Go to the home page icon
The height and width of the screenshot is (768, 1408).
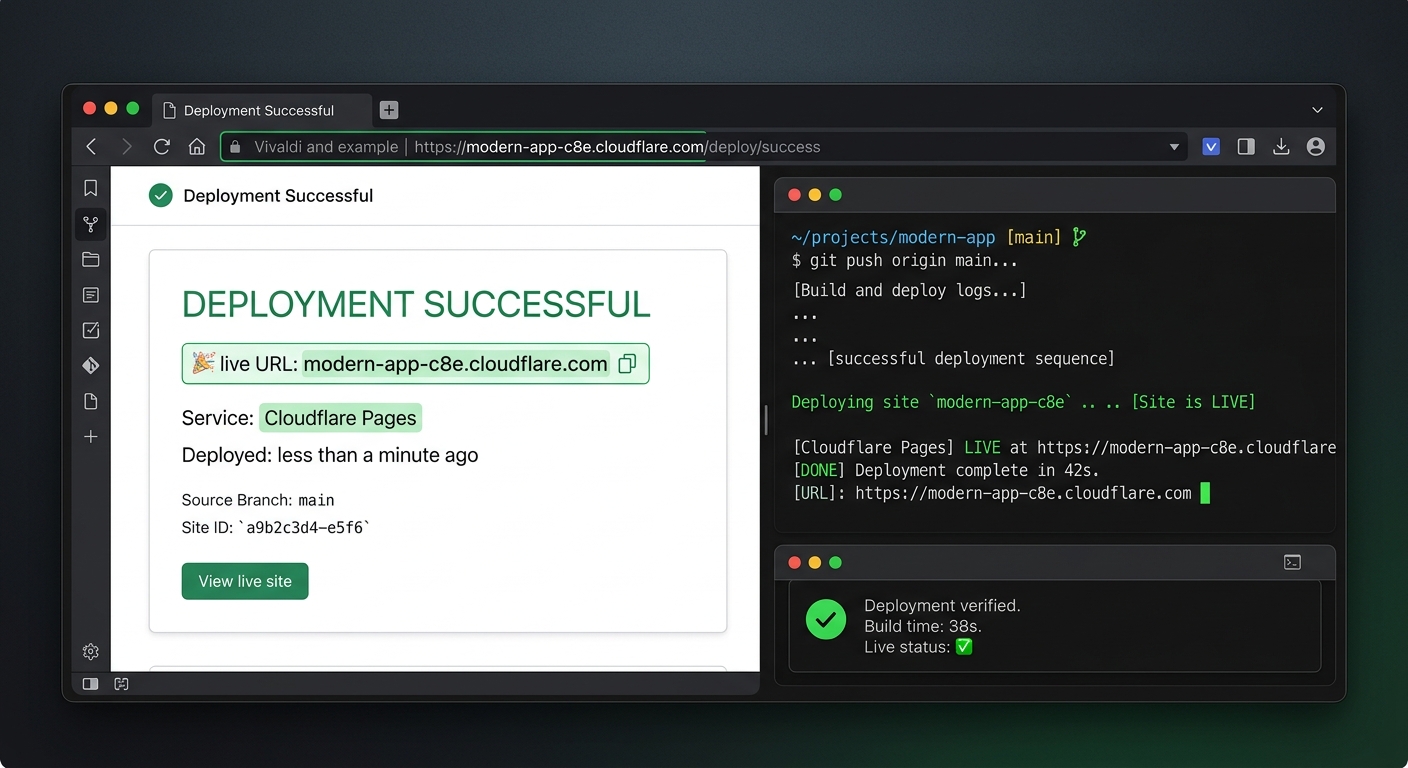click(197, 147)
